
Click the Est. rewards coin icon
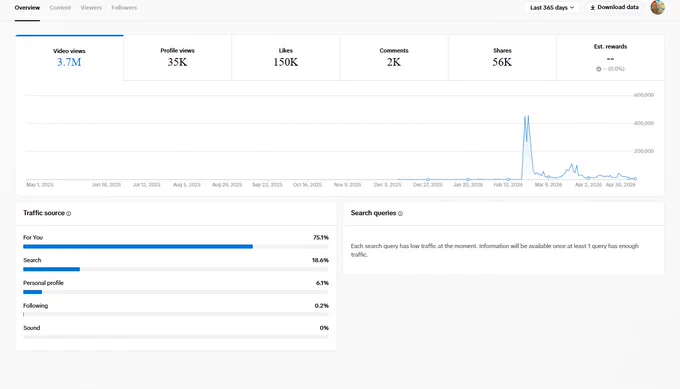[x=598, y=69]
